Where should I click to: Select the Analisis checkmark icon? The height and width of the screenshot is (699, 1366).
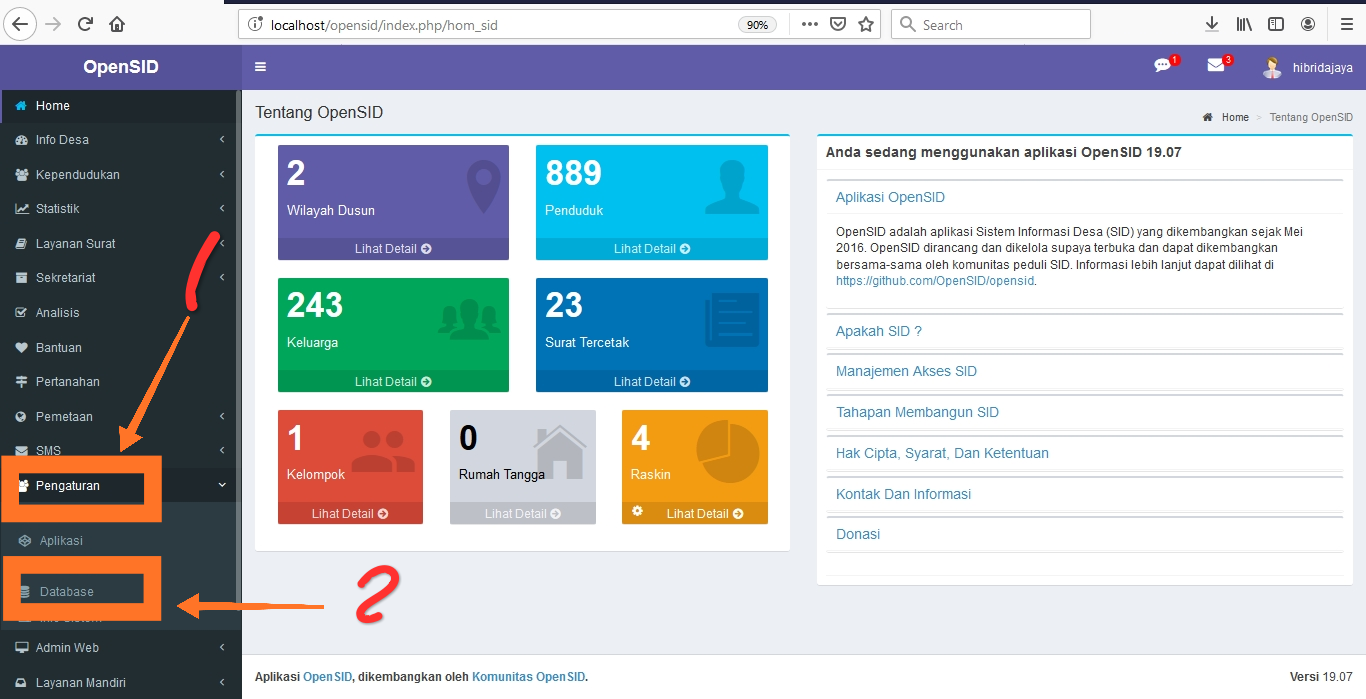click(x=21, y=313)
